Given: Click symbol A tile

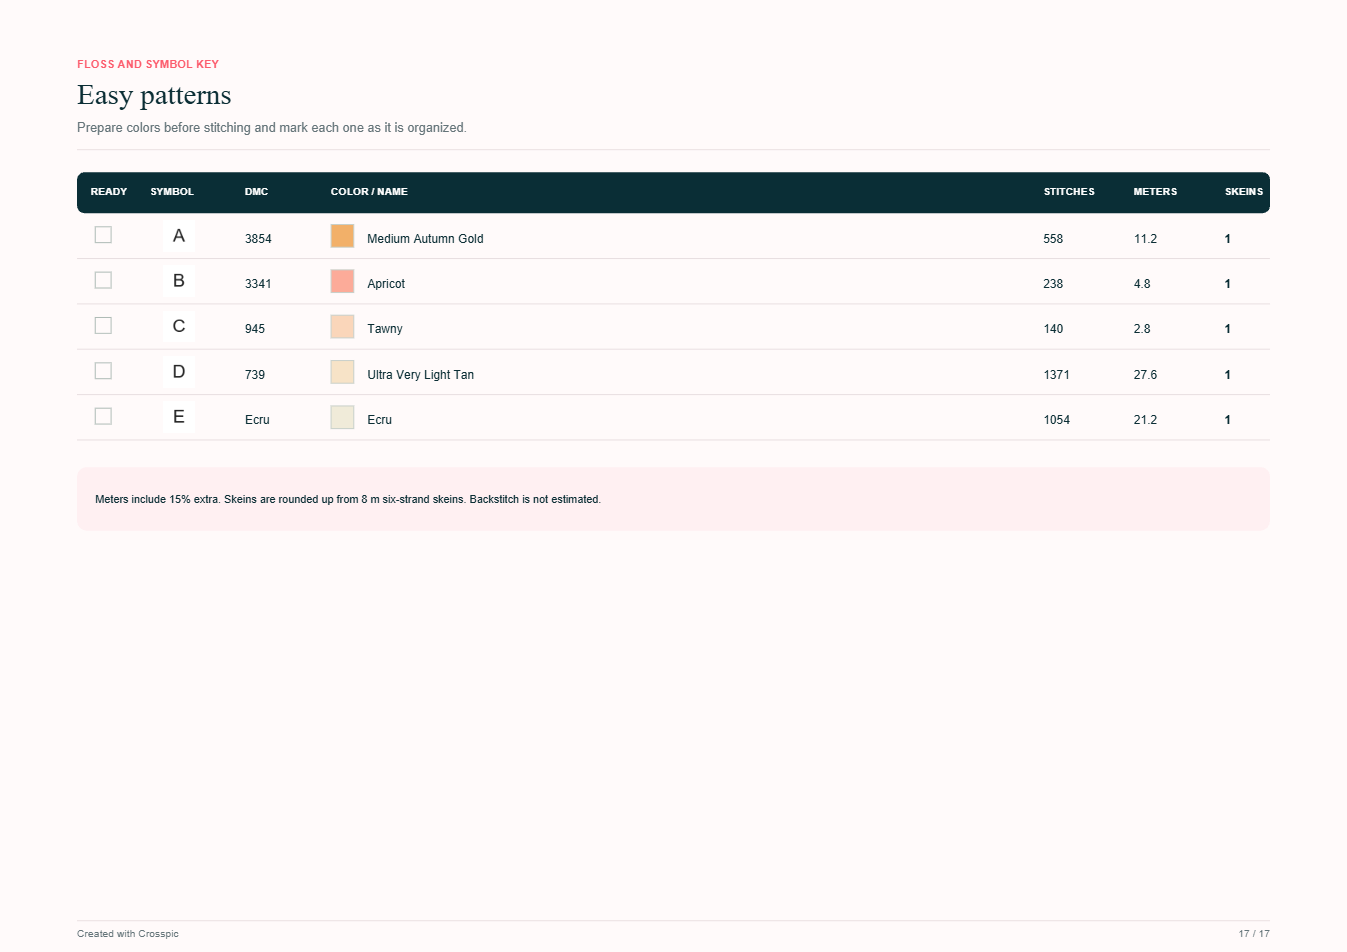Looking at the screenshot, I should [179, 236].
